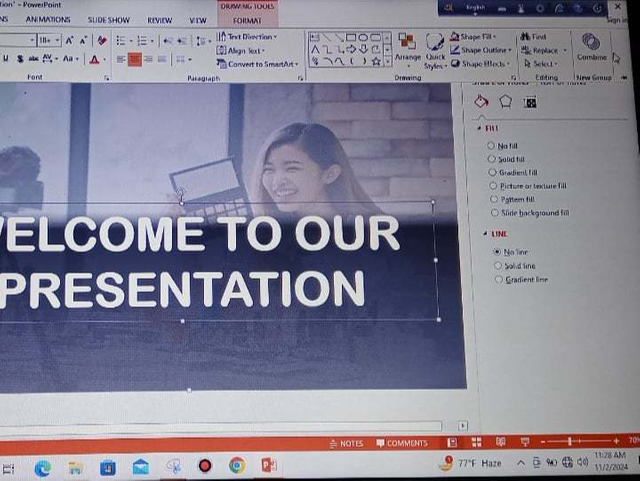Switch to Normal view in status bar
This screenshot has height=481, width=640.
click(x=452, y=442)
